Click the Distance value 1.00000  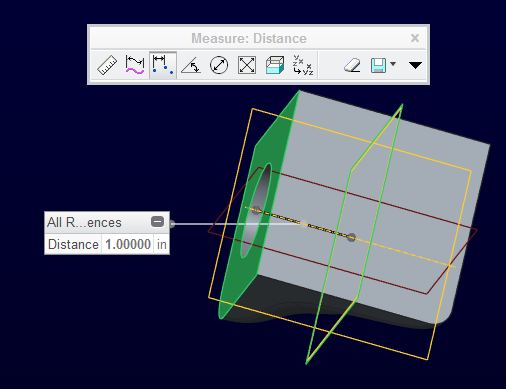[128, 244]
